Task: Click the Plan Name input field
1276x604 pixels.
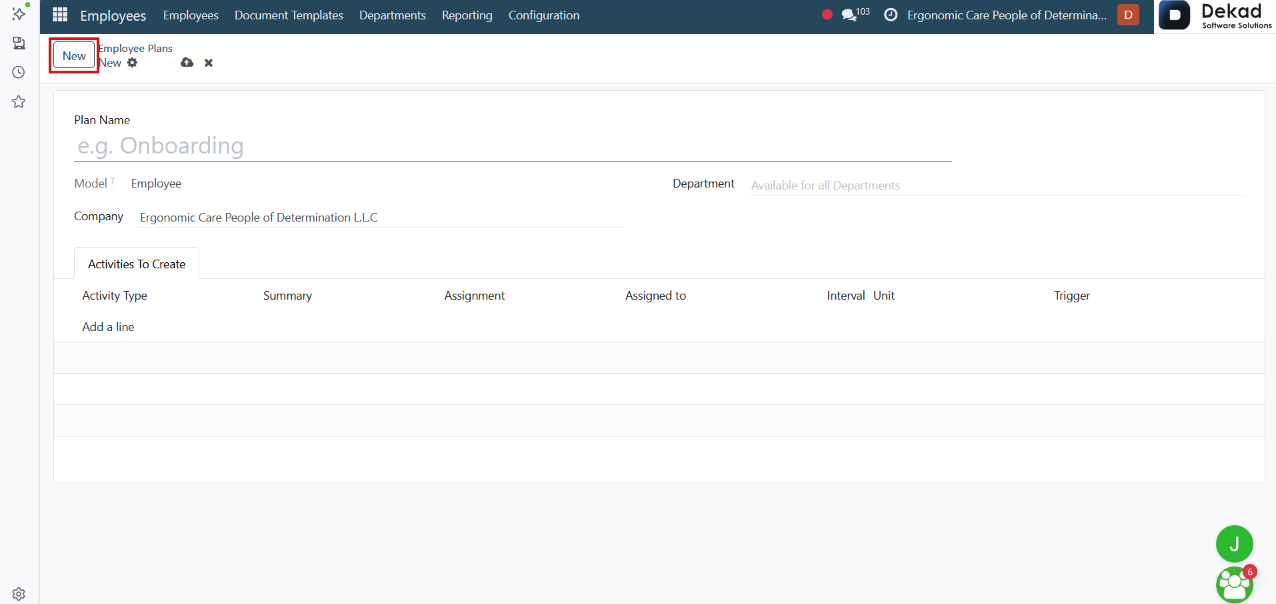Action: pyautogui.click(x=513, y=146)
